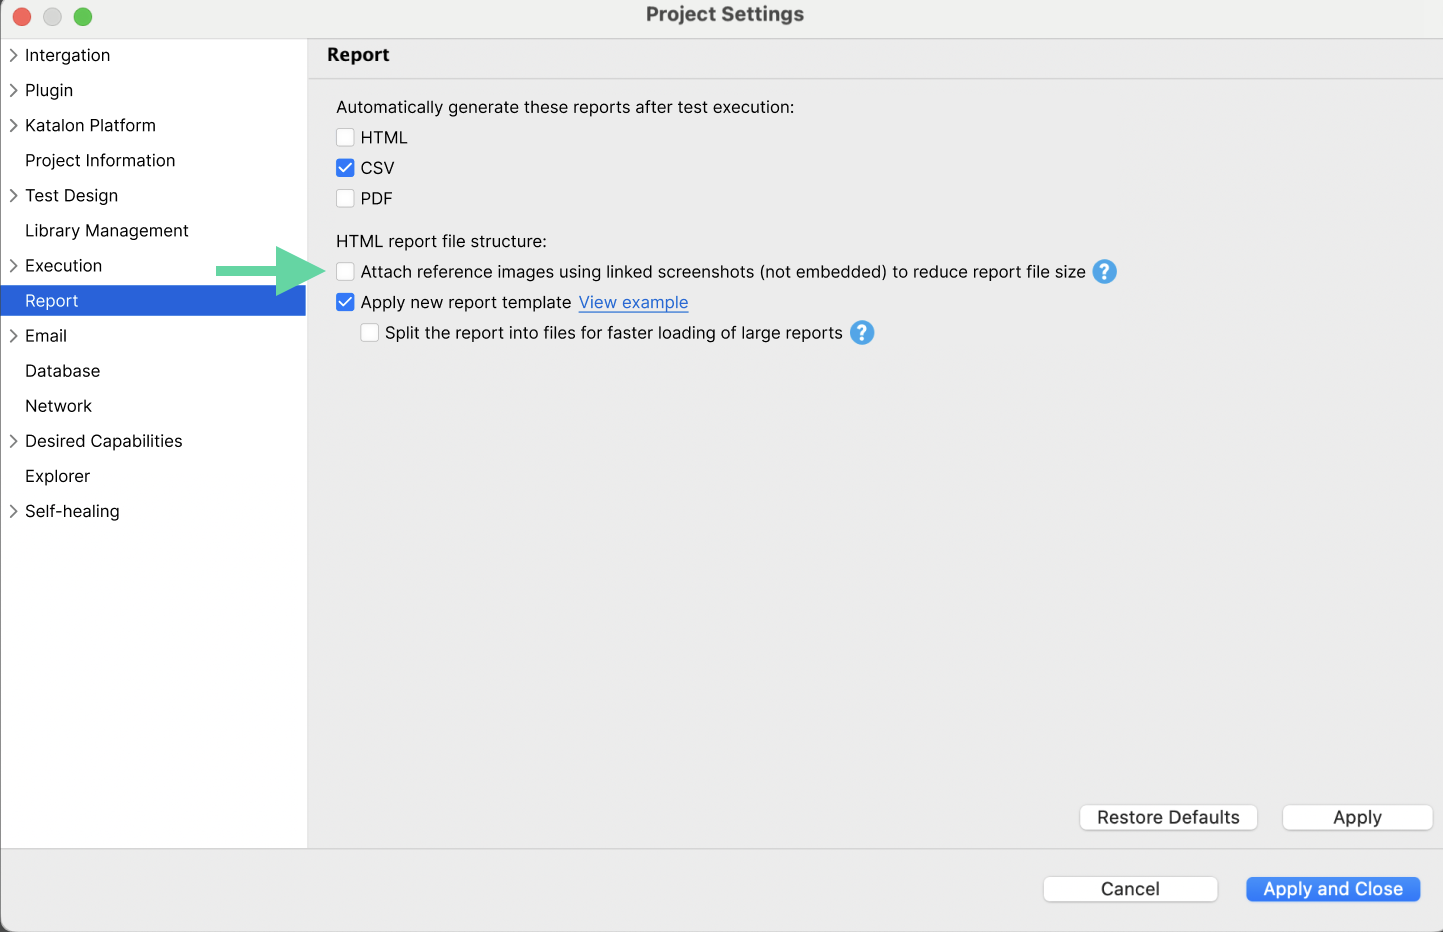
Task: Enable PDF report generation
Action: tap(345, 198)
